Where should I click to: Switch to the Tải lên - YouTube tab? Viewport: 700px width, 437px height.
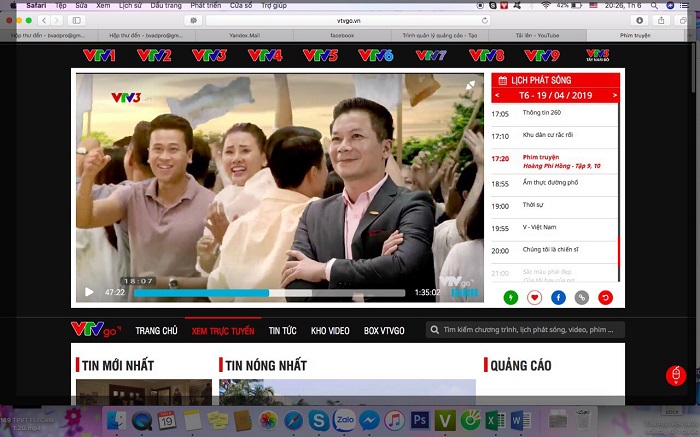(x=538, y=35)
